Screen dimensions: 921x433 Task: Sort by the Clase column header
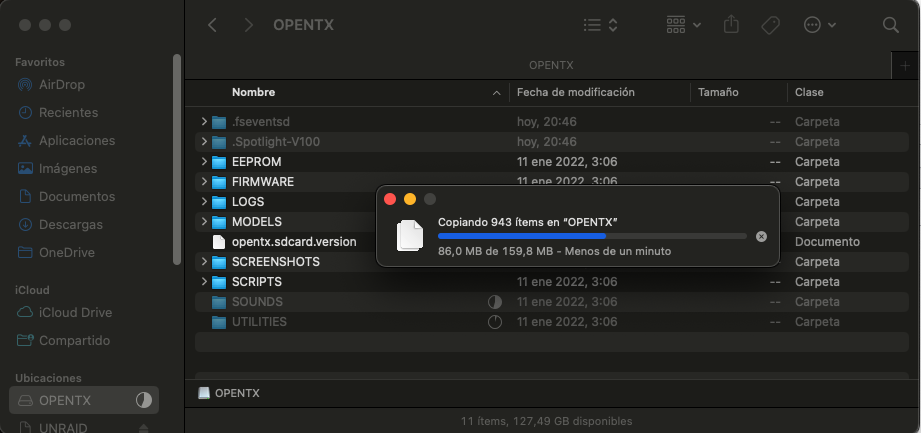click(x=809, y=92)
